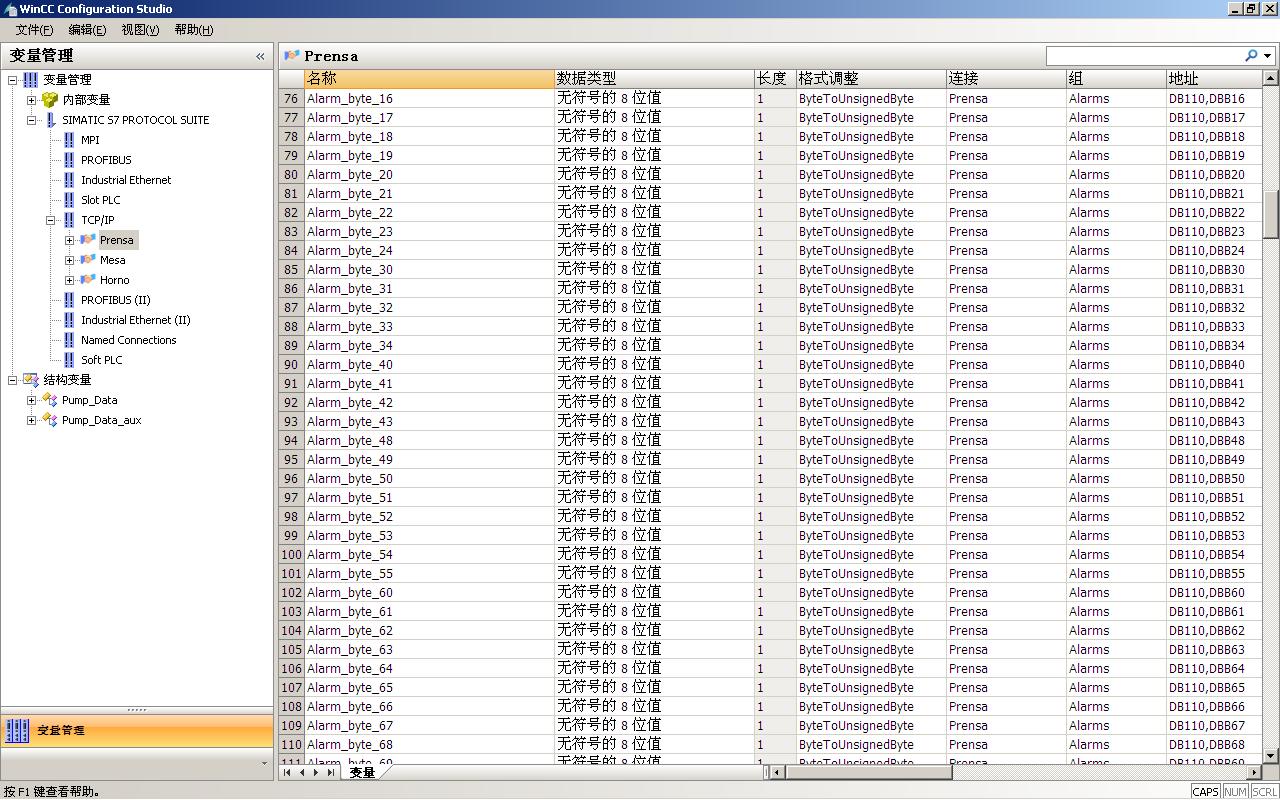Select the SIMATIC S7 PROTOCOL SUITE driver icon

click(x=50, y=120)
